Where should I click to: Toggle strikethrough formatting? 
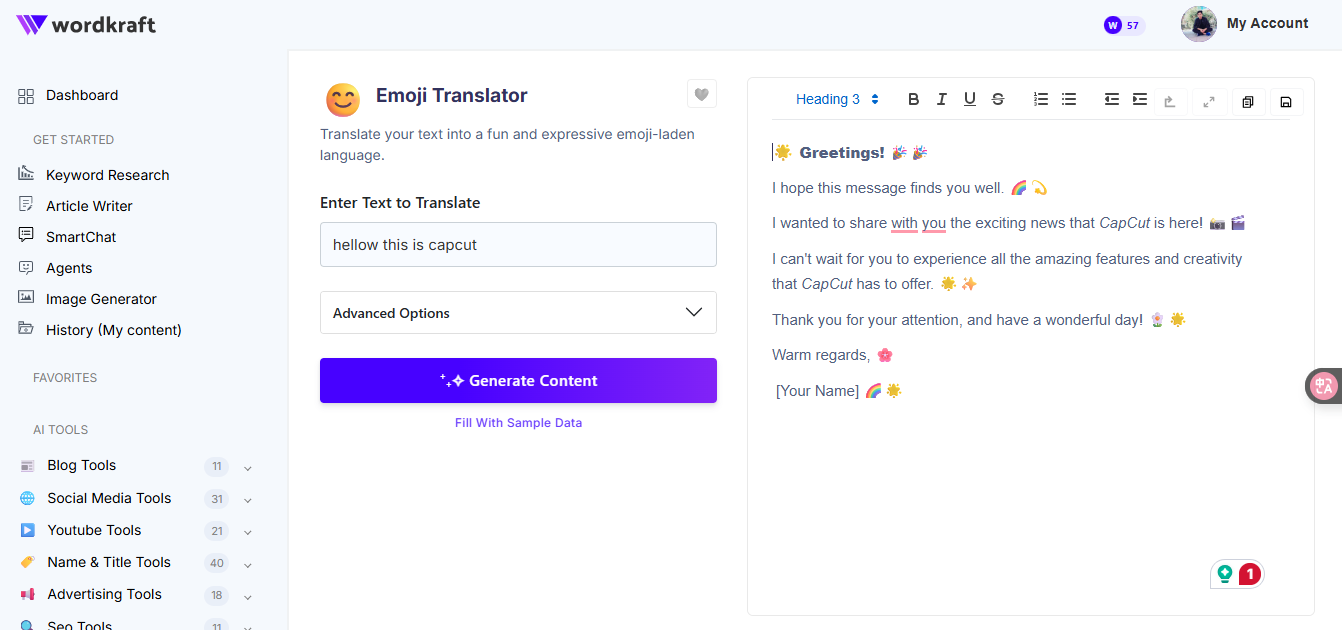click(x=997, y=99)
